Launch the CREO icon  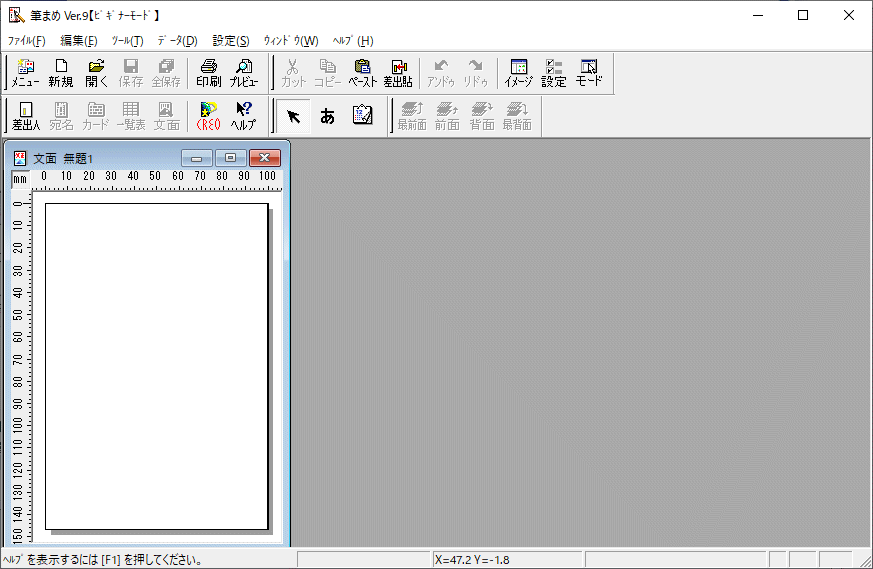(x=209, y=116)
